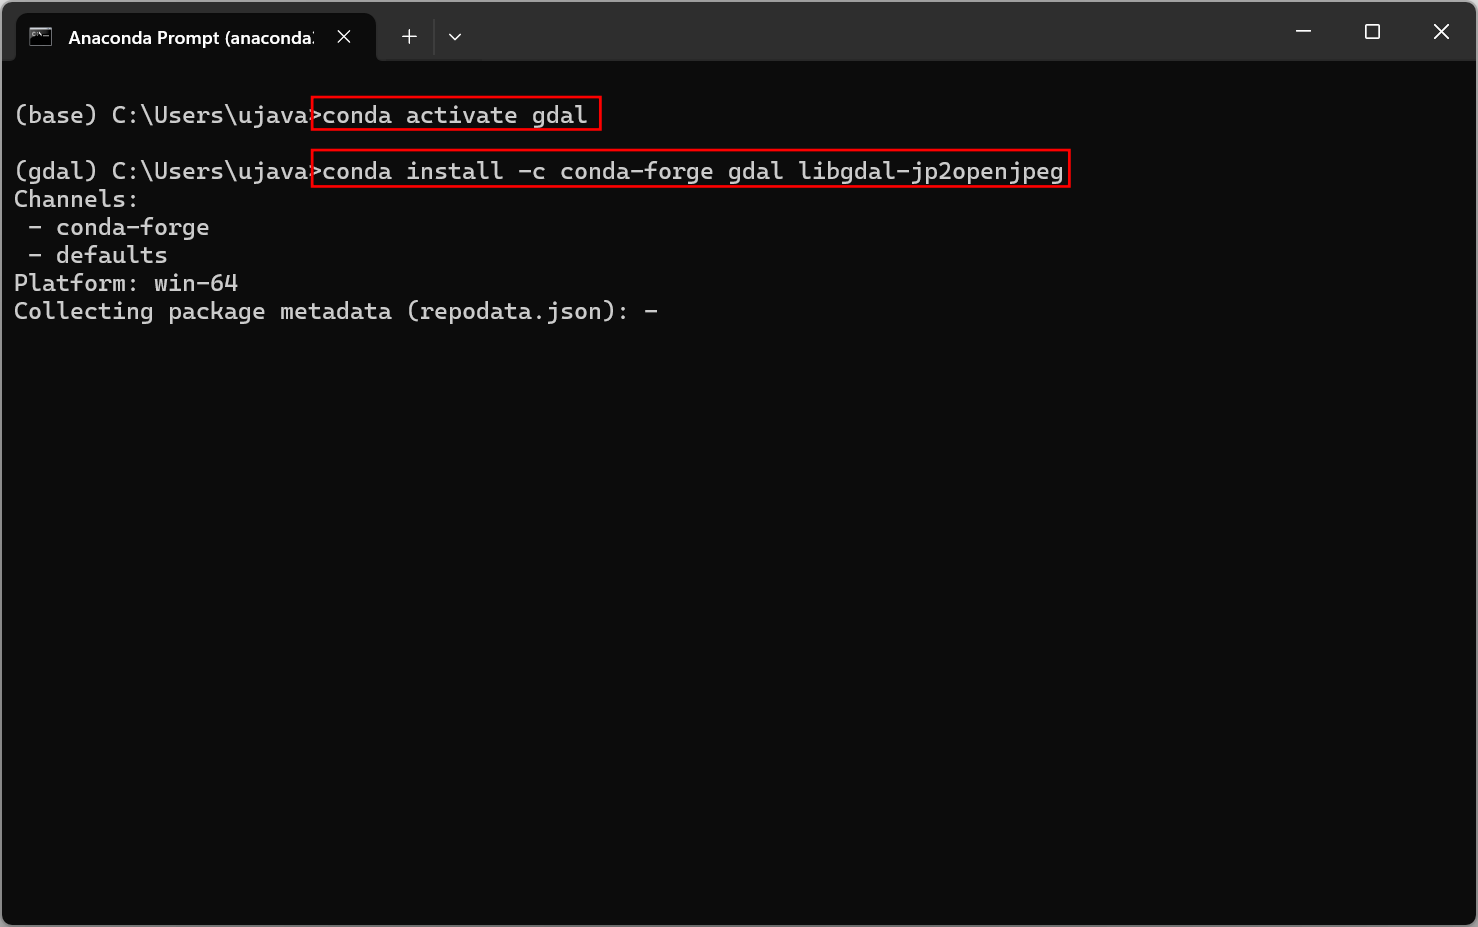Screen dimensions: 1478x927
Task: Close the terminal window
Action: click(1441, 32)
